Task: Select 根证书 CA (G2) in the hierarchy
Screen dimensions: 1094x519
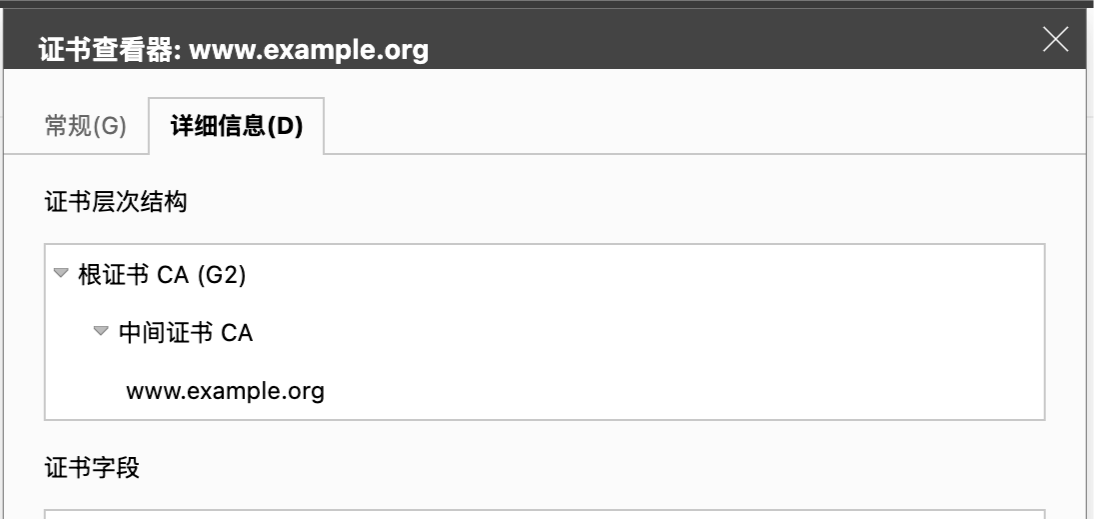Action: pyautogui.click(x=162, y=275)
